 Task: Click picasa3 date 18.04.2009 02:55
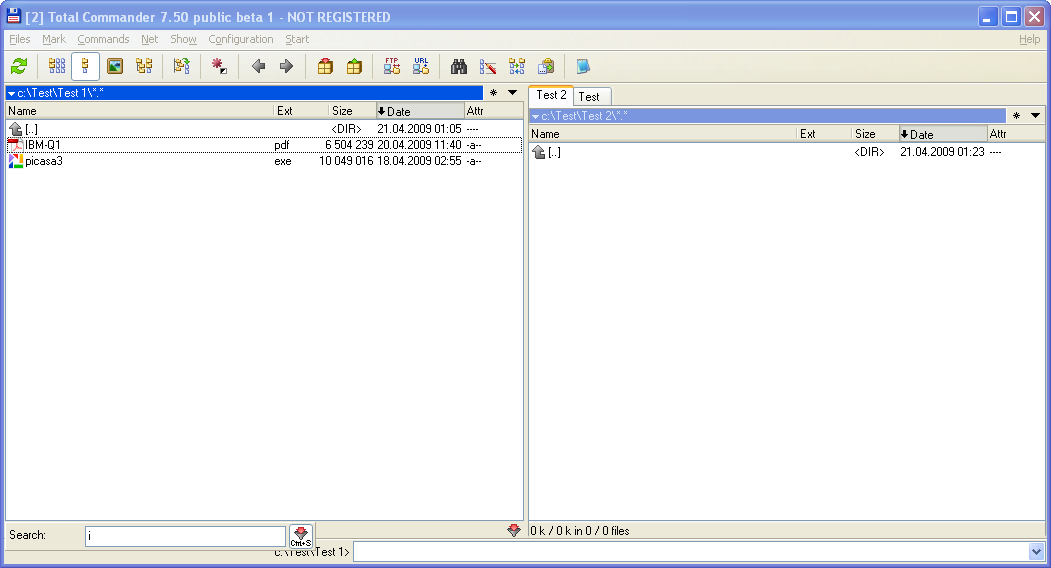click(x=419, y=161)
